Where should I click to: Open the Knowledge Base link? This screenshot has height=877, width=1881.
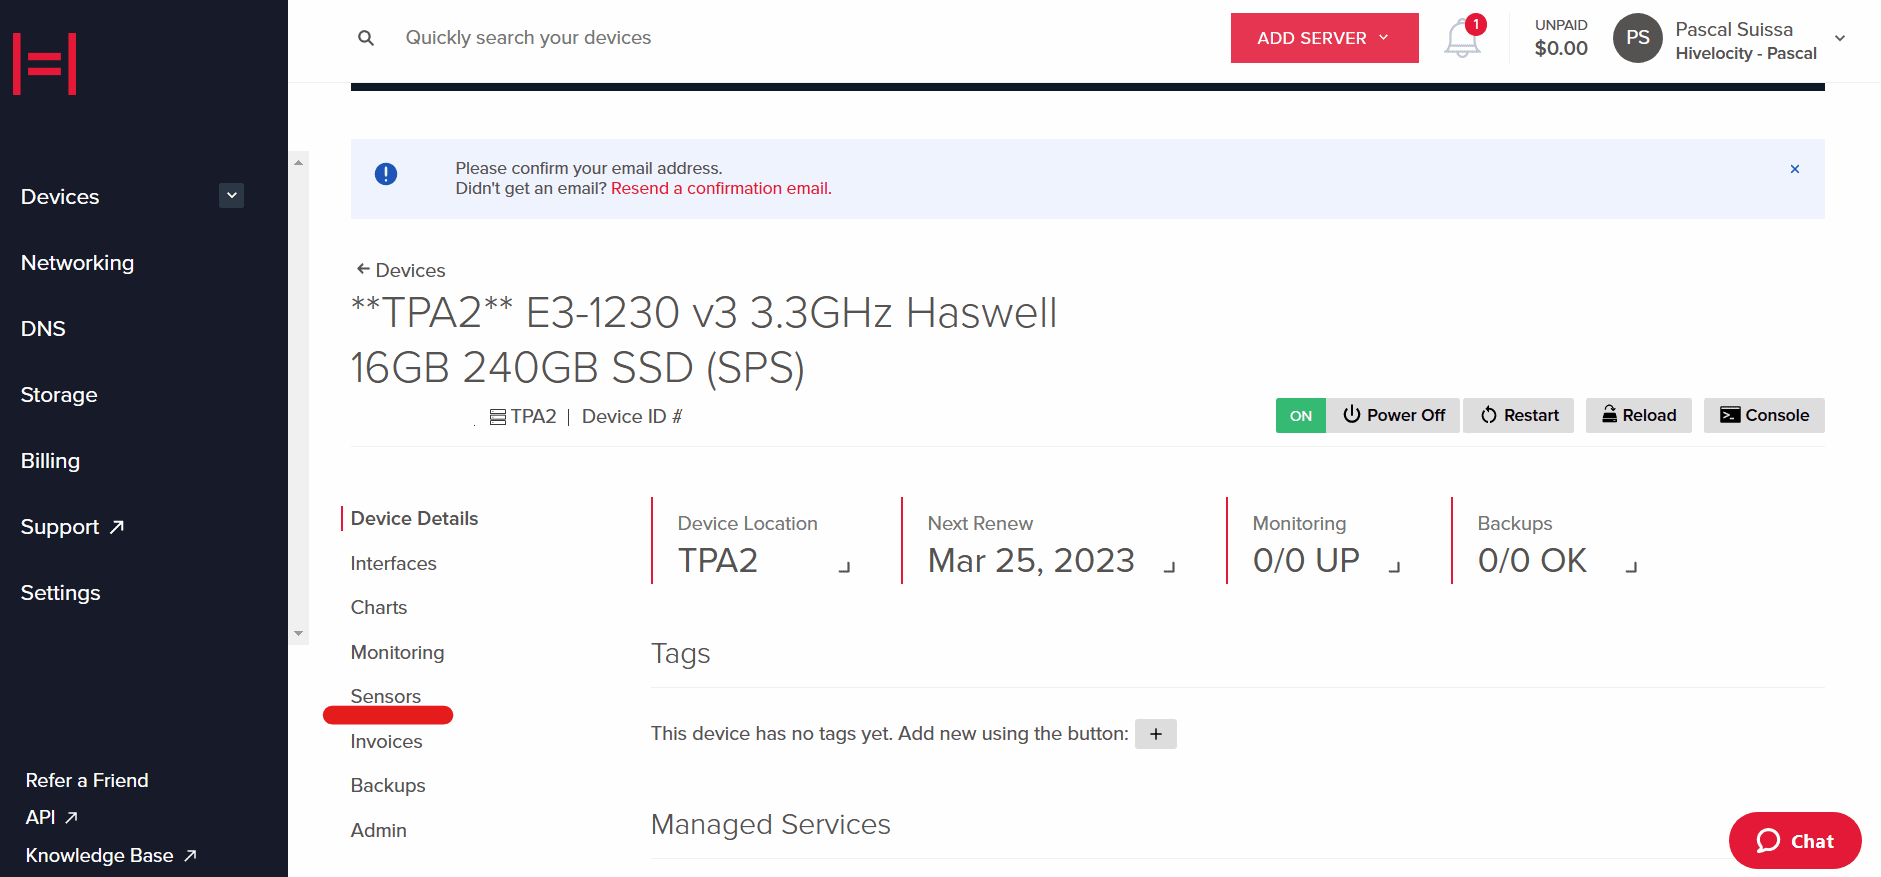coord(111,855)
